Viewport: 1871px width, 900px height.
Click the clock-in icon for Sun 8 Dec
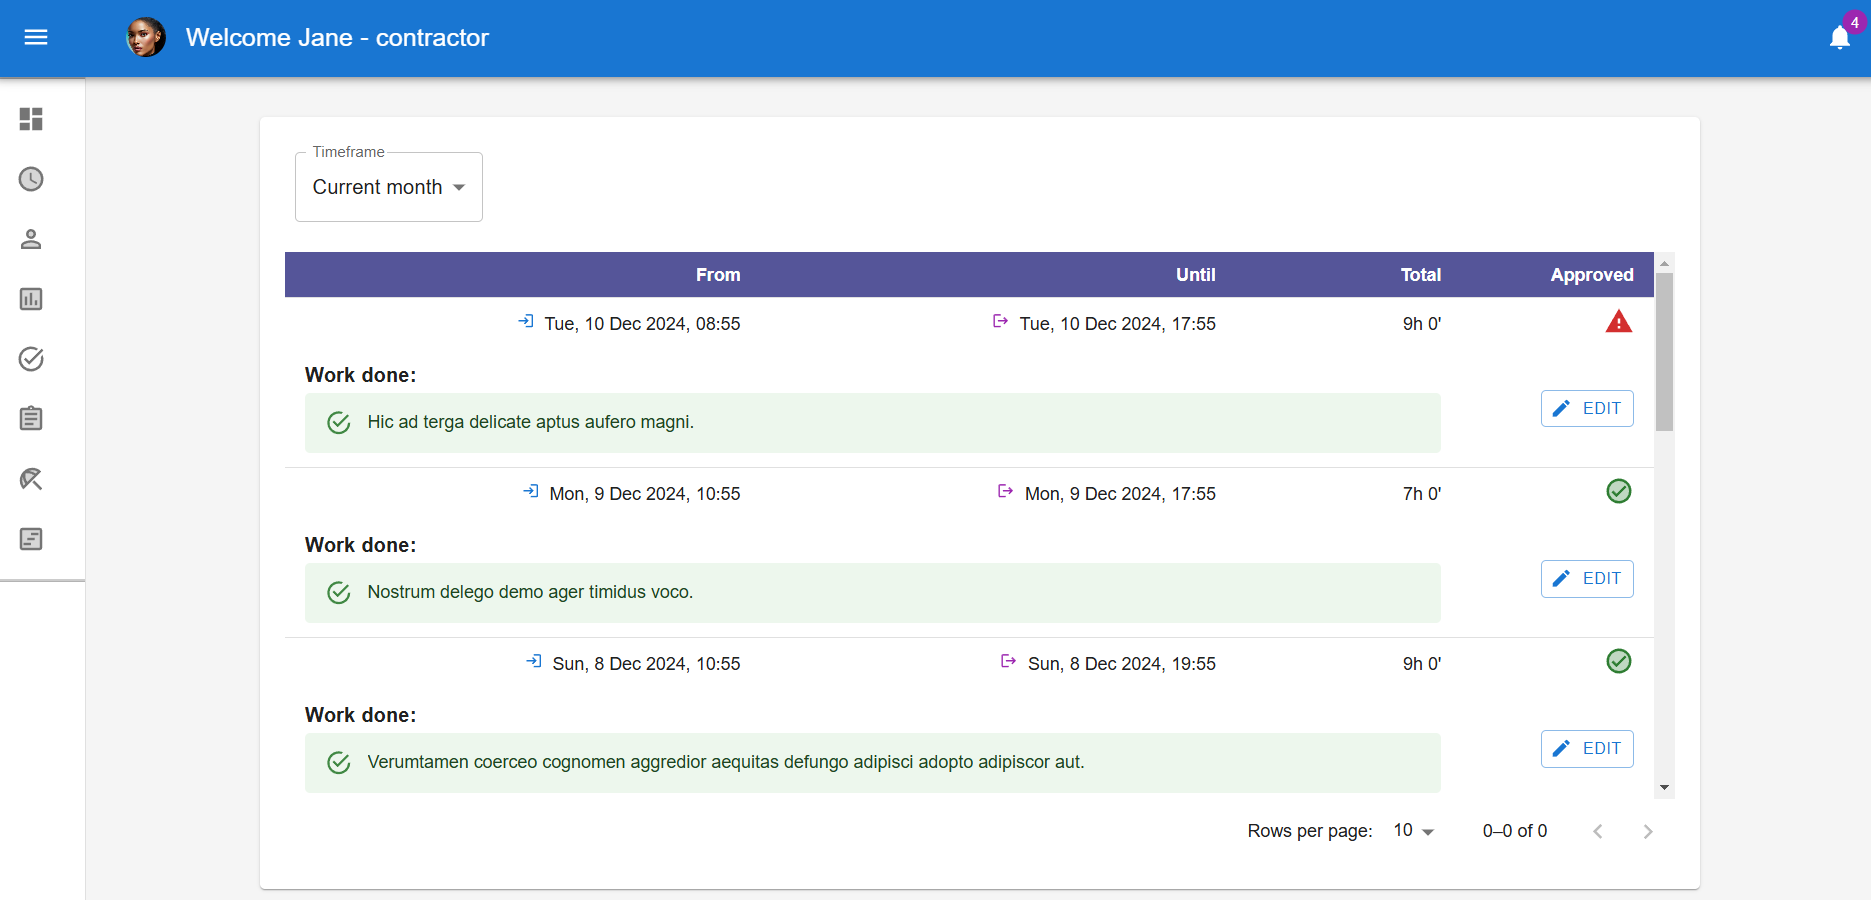click(x=534, y=661)
